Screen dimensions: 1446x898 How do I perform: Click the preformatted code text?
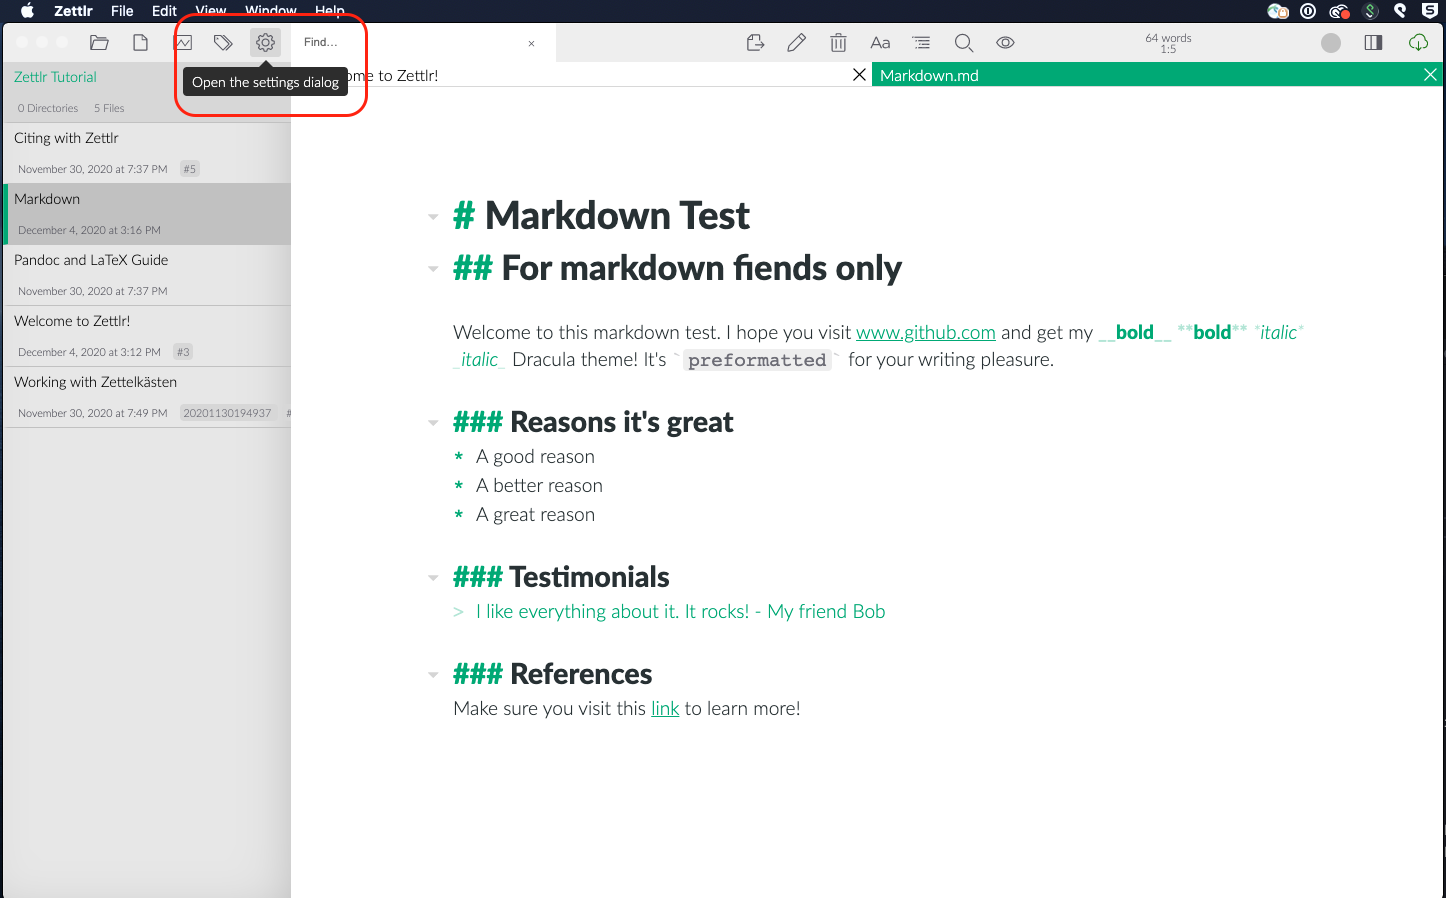click(x=757, y=360)
